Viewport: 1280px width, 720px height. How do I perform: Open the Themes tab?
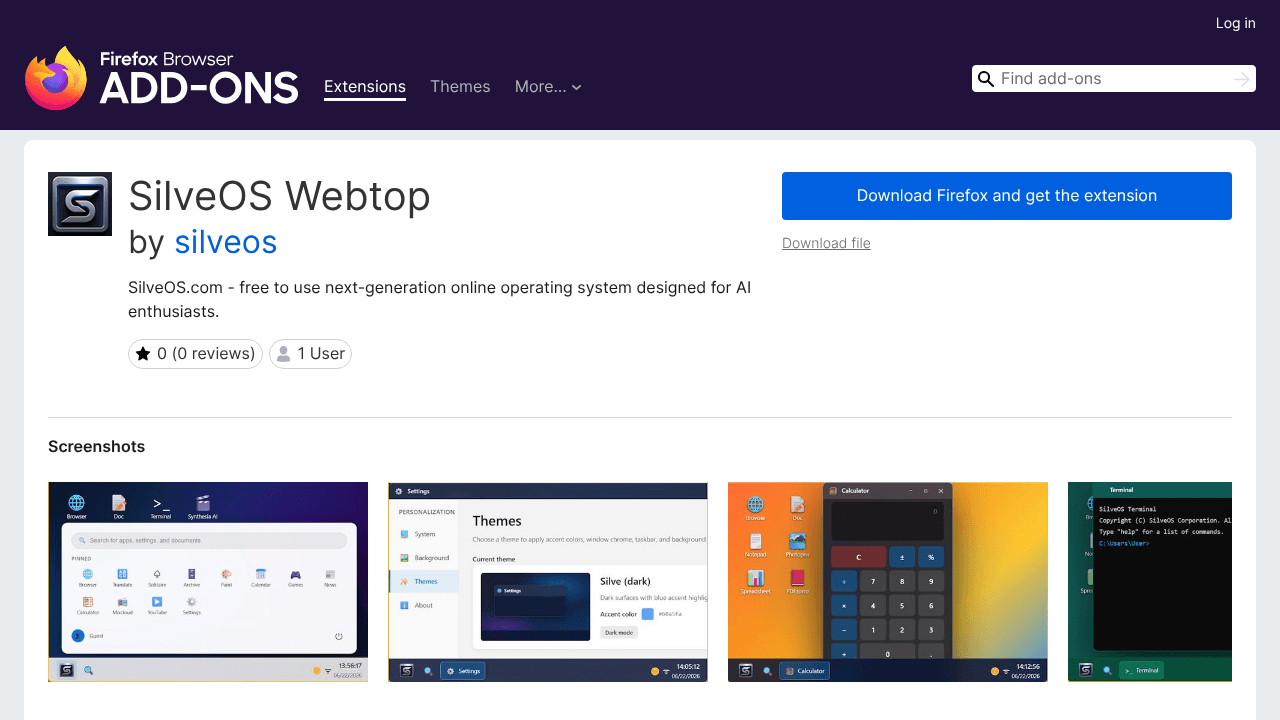460,87
